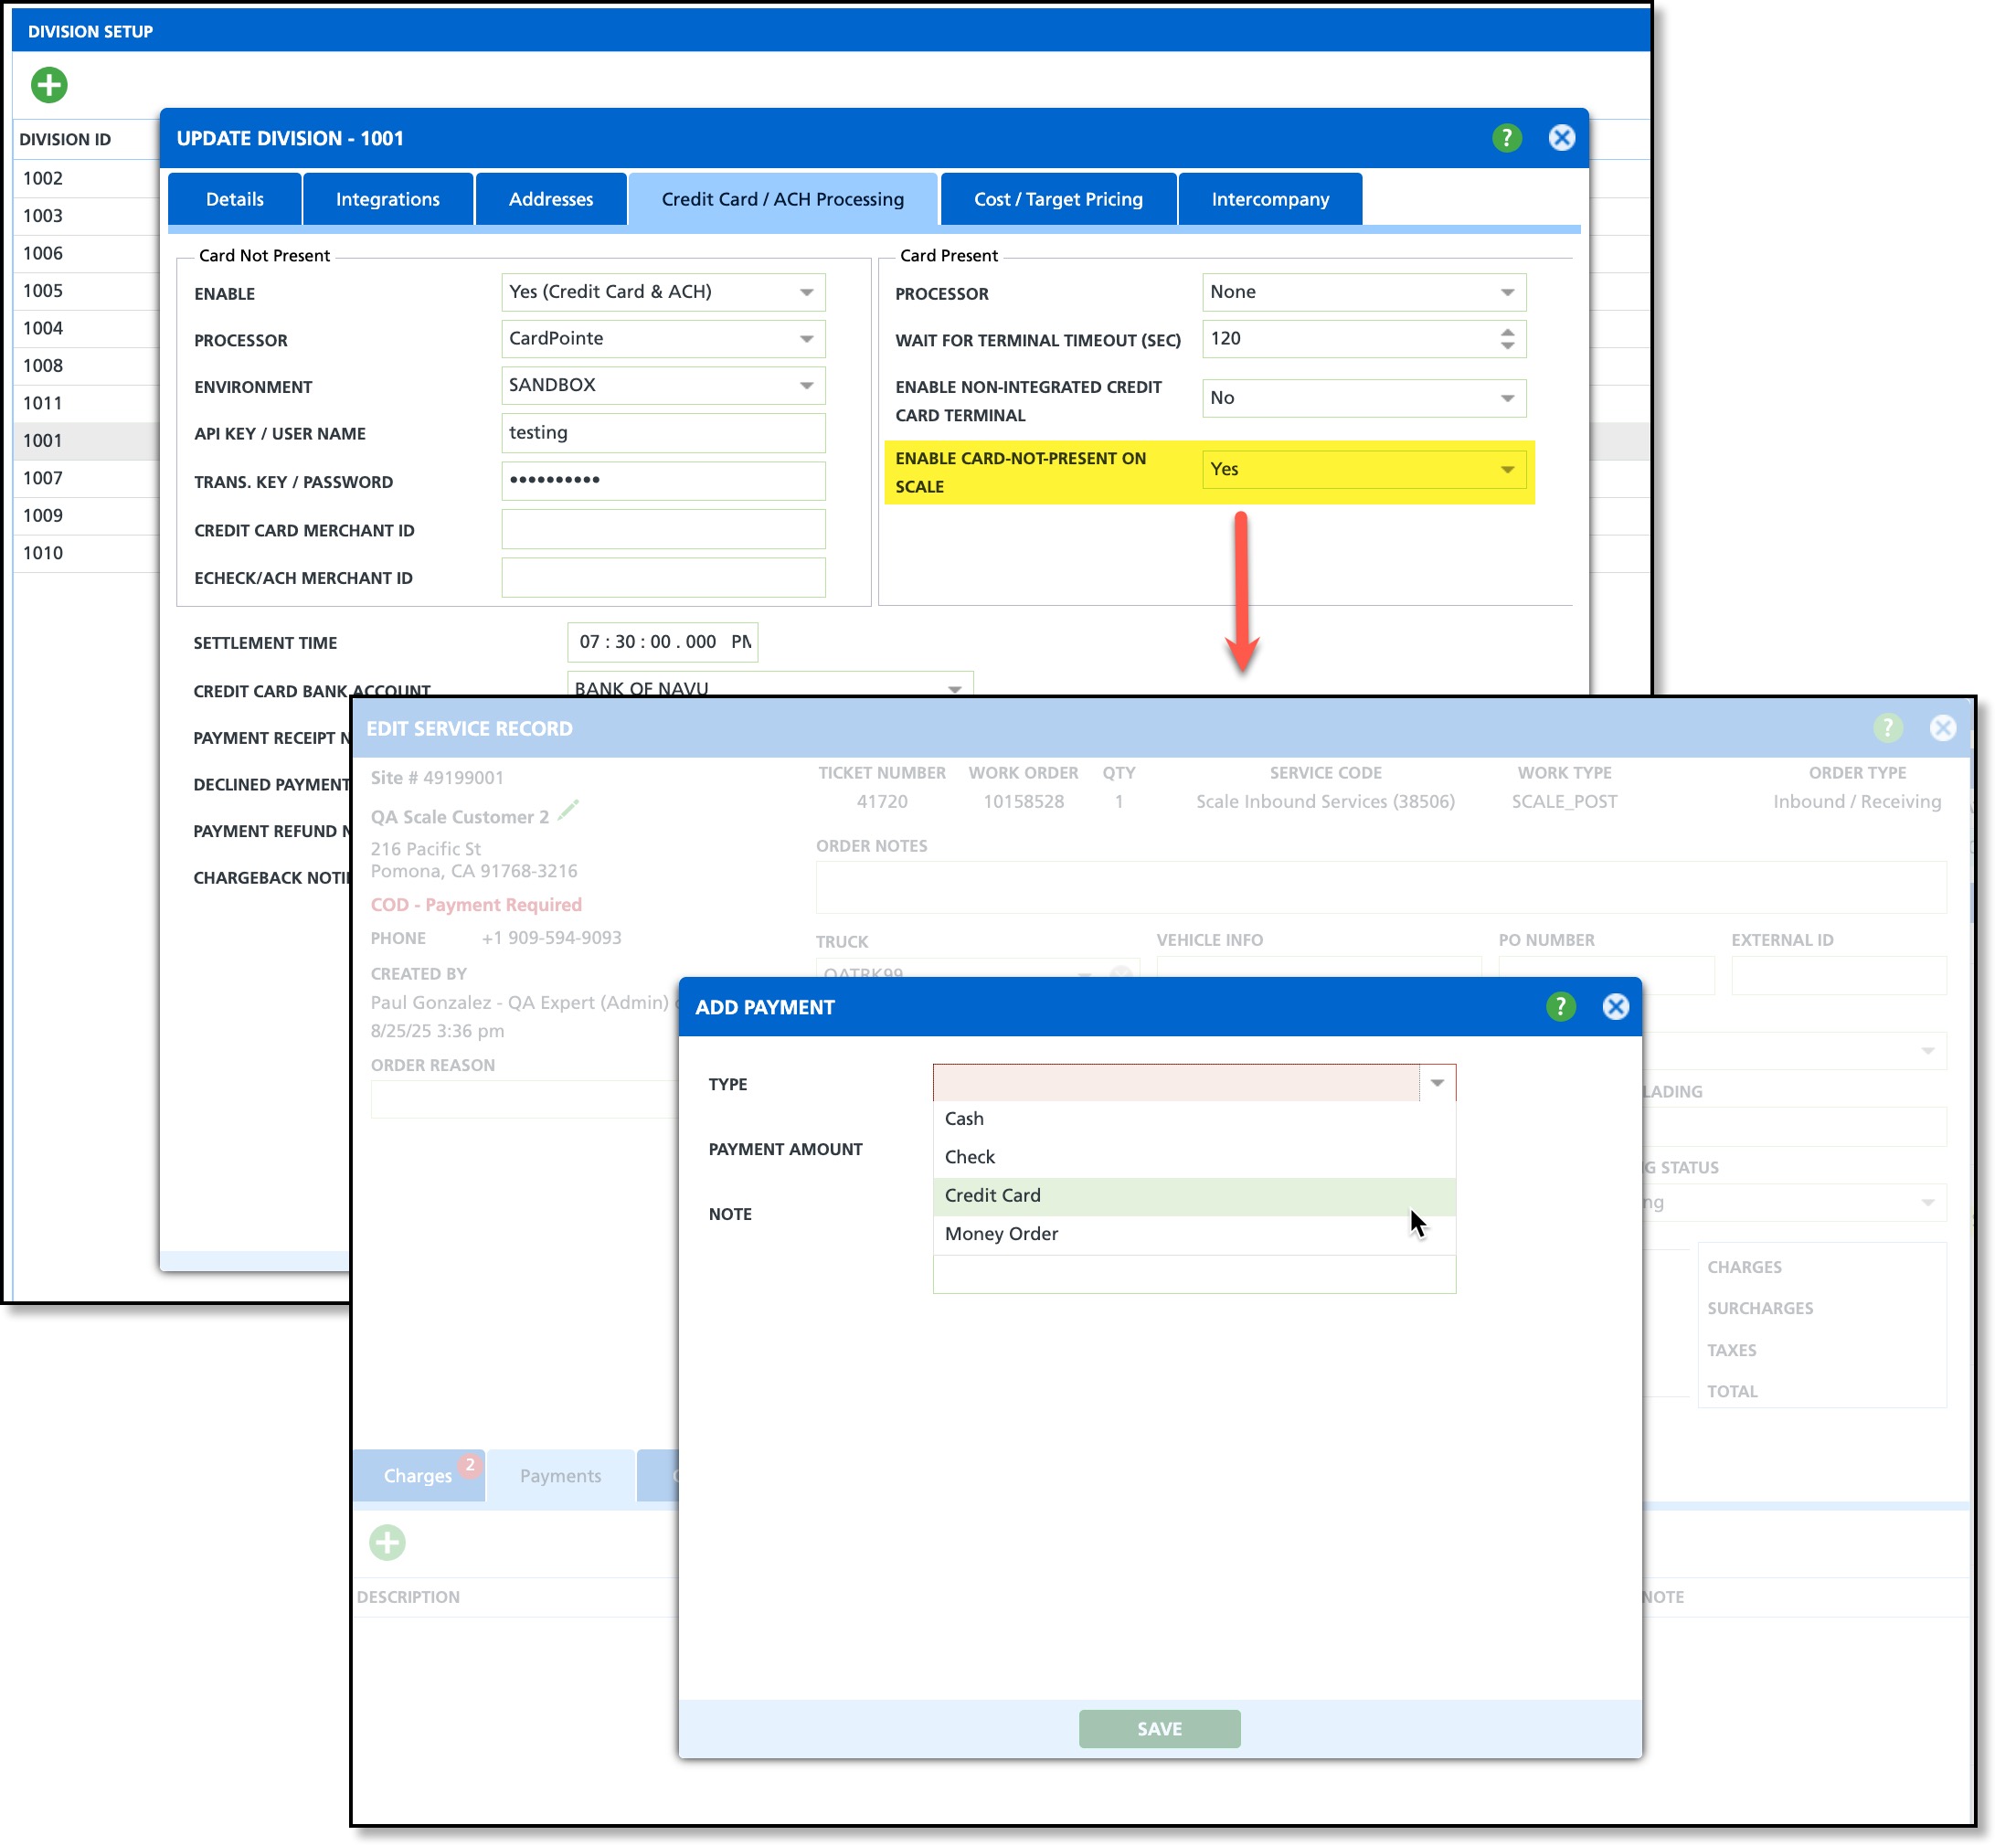2016x1846 pixels.
Task: Switch to the Integrations tab
Action: coord(387,199)
